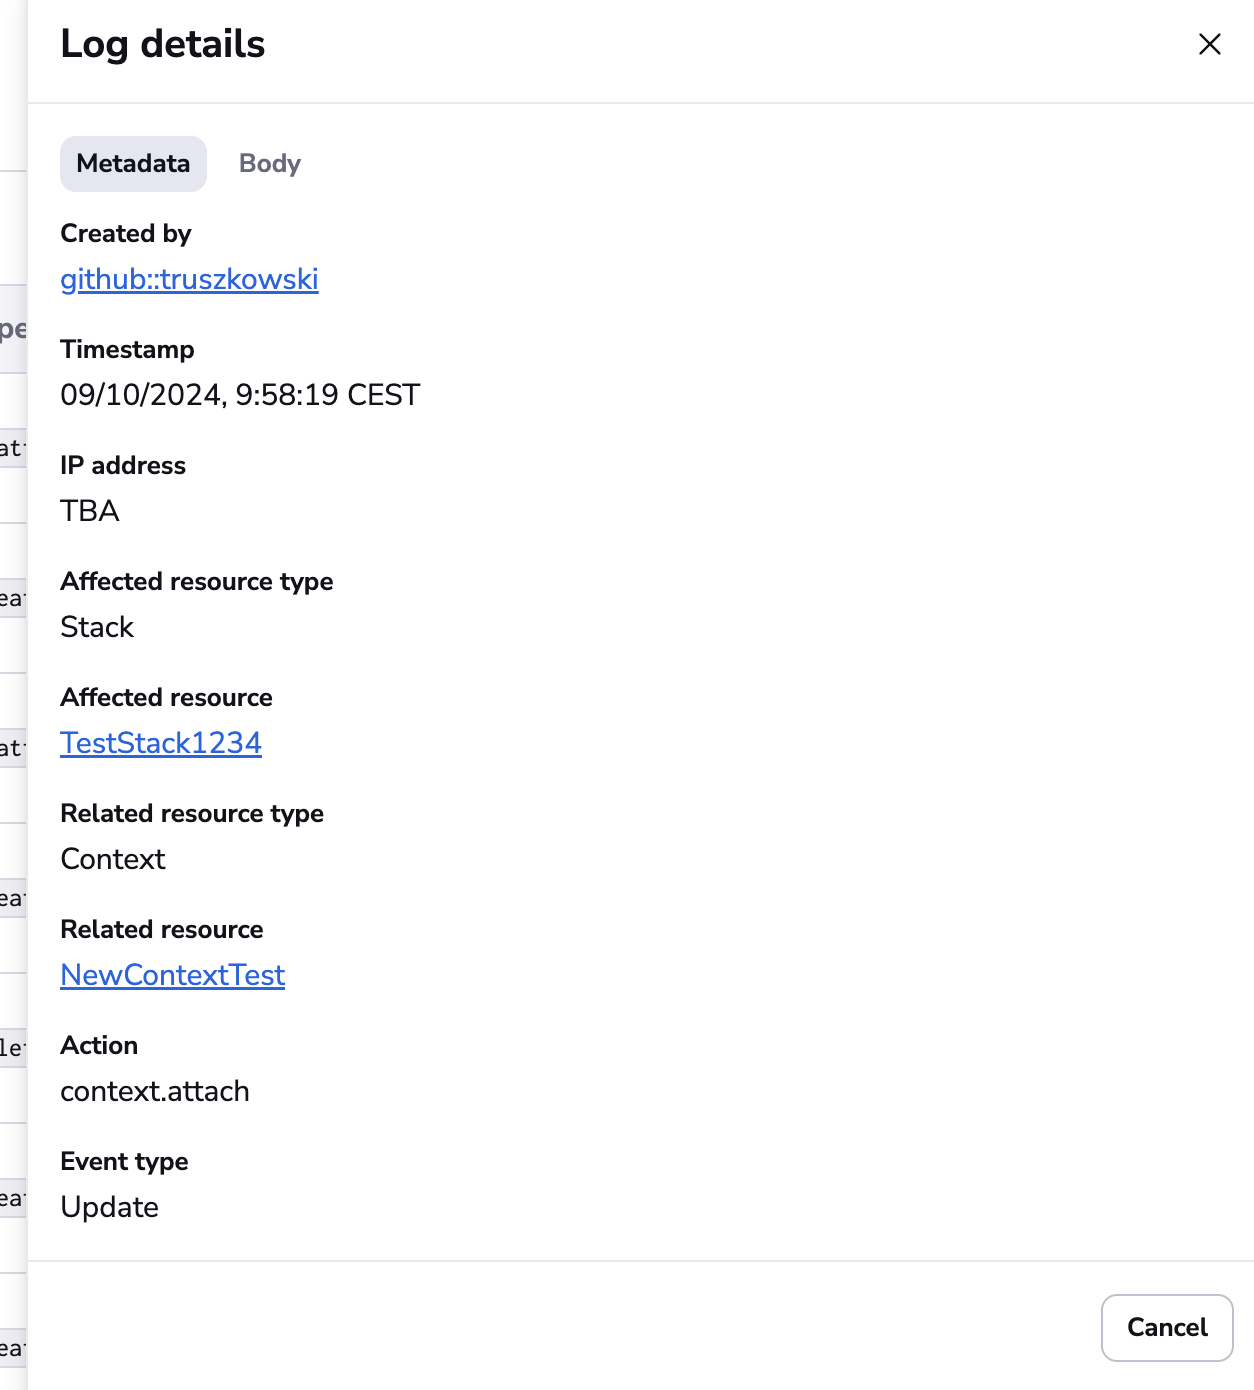Click the Context related resource type value
This screenshot has width=1254, height=1390.
[x=113, y=859]
